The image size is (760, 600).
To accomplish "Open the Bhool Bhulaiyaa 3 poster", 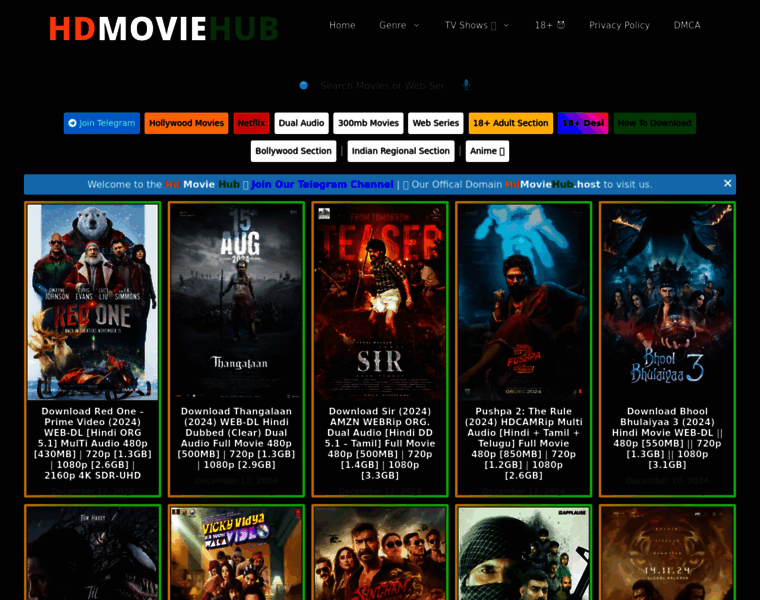I will coord(667,302).
